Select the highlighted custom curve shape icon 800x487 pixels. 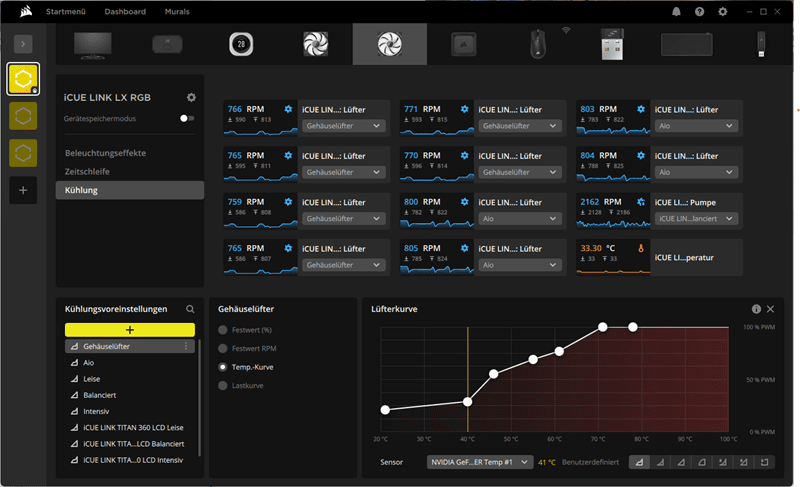tap(639, 462)
